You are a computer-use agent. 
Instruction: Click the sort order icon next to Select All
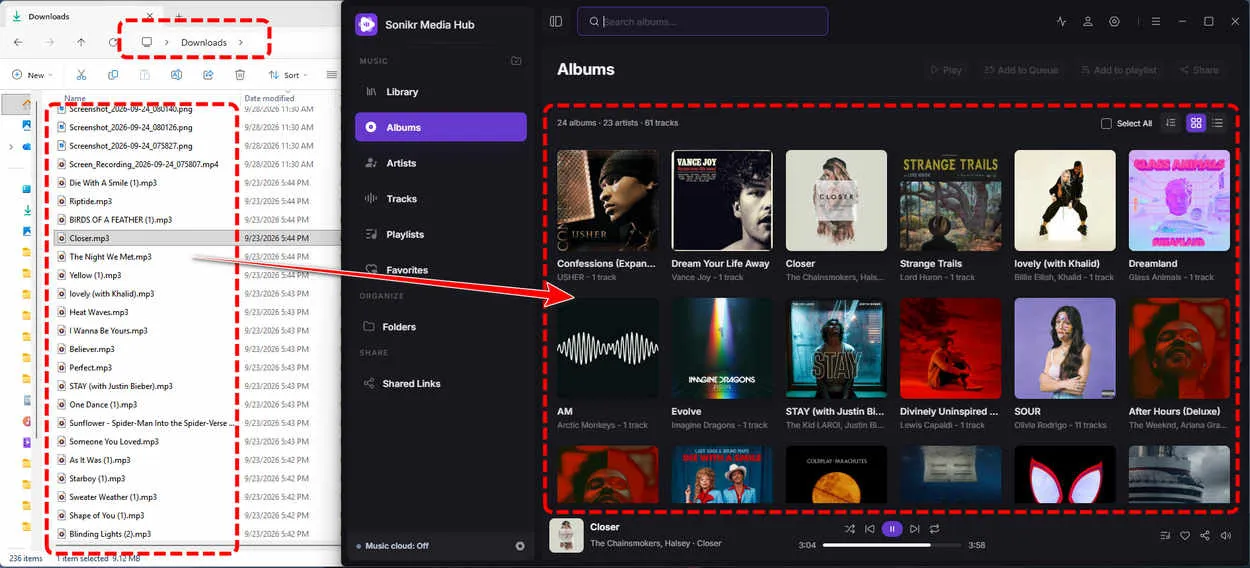click(1171, 123)
